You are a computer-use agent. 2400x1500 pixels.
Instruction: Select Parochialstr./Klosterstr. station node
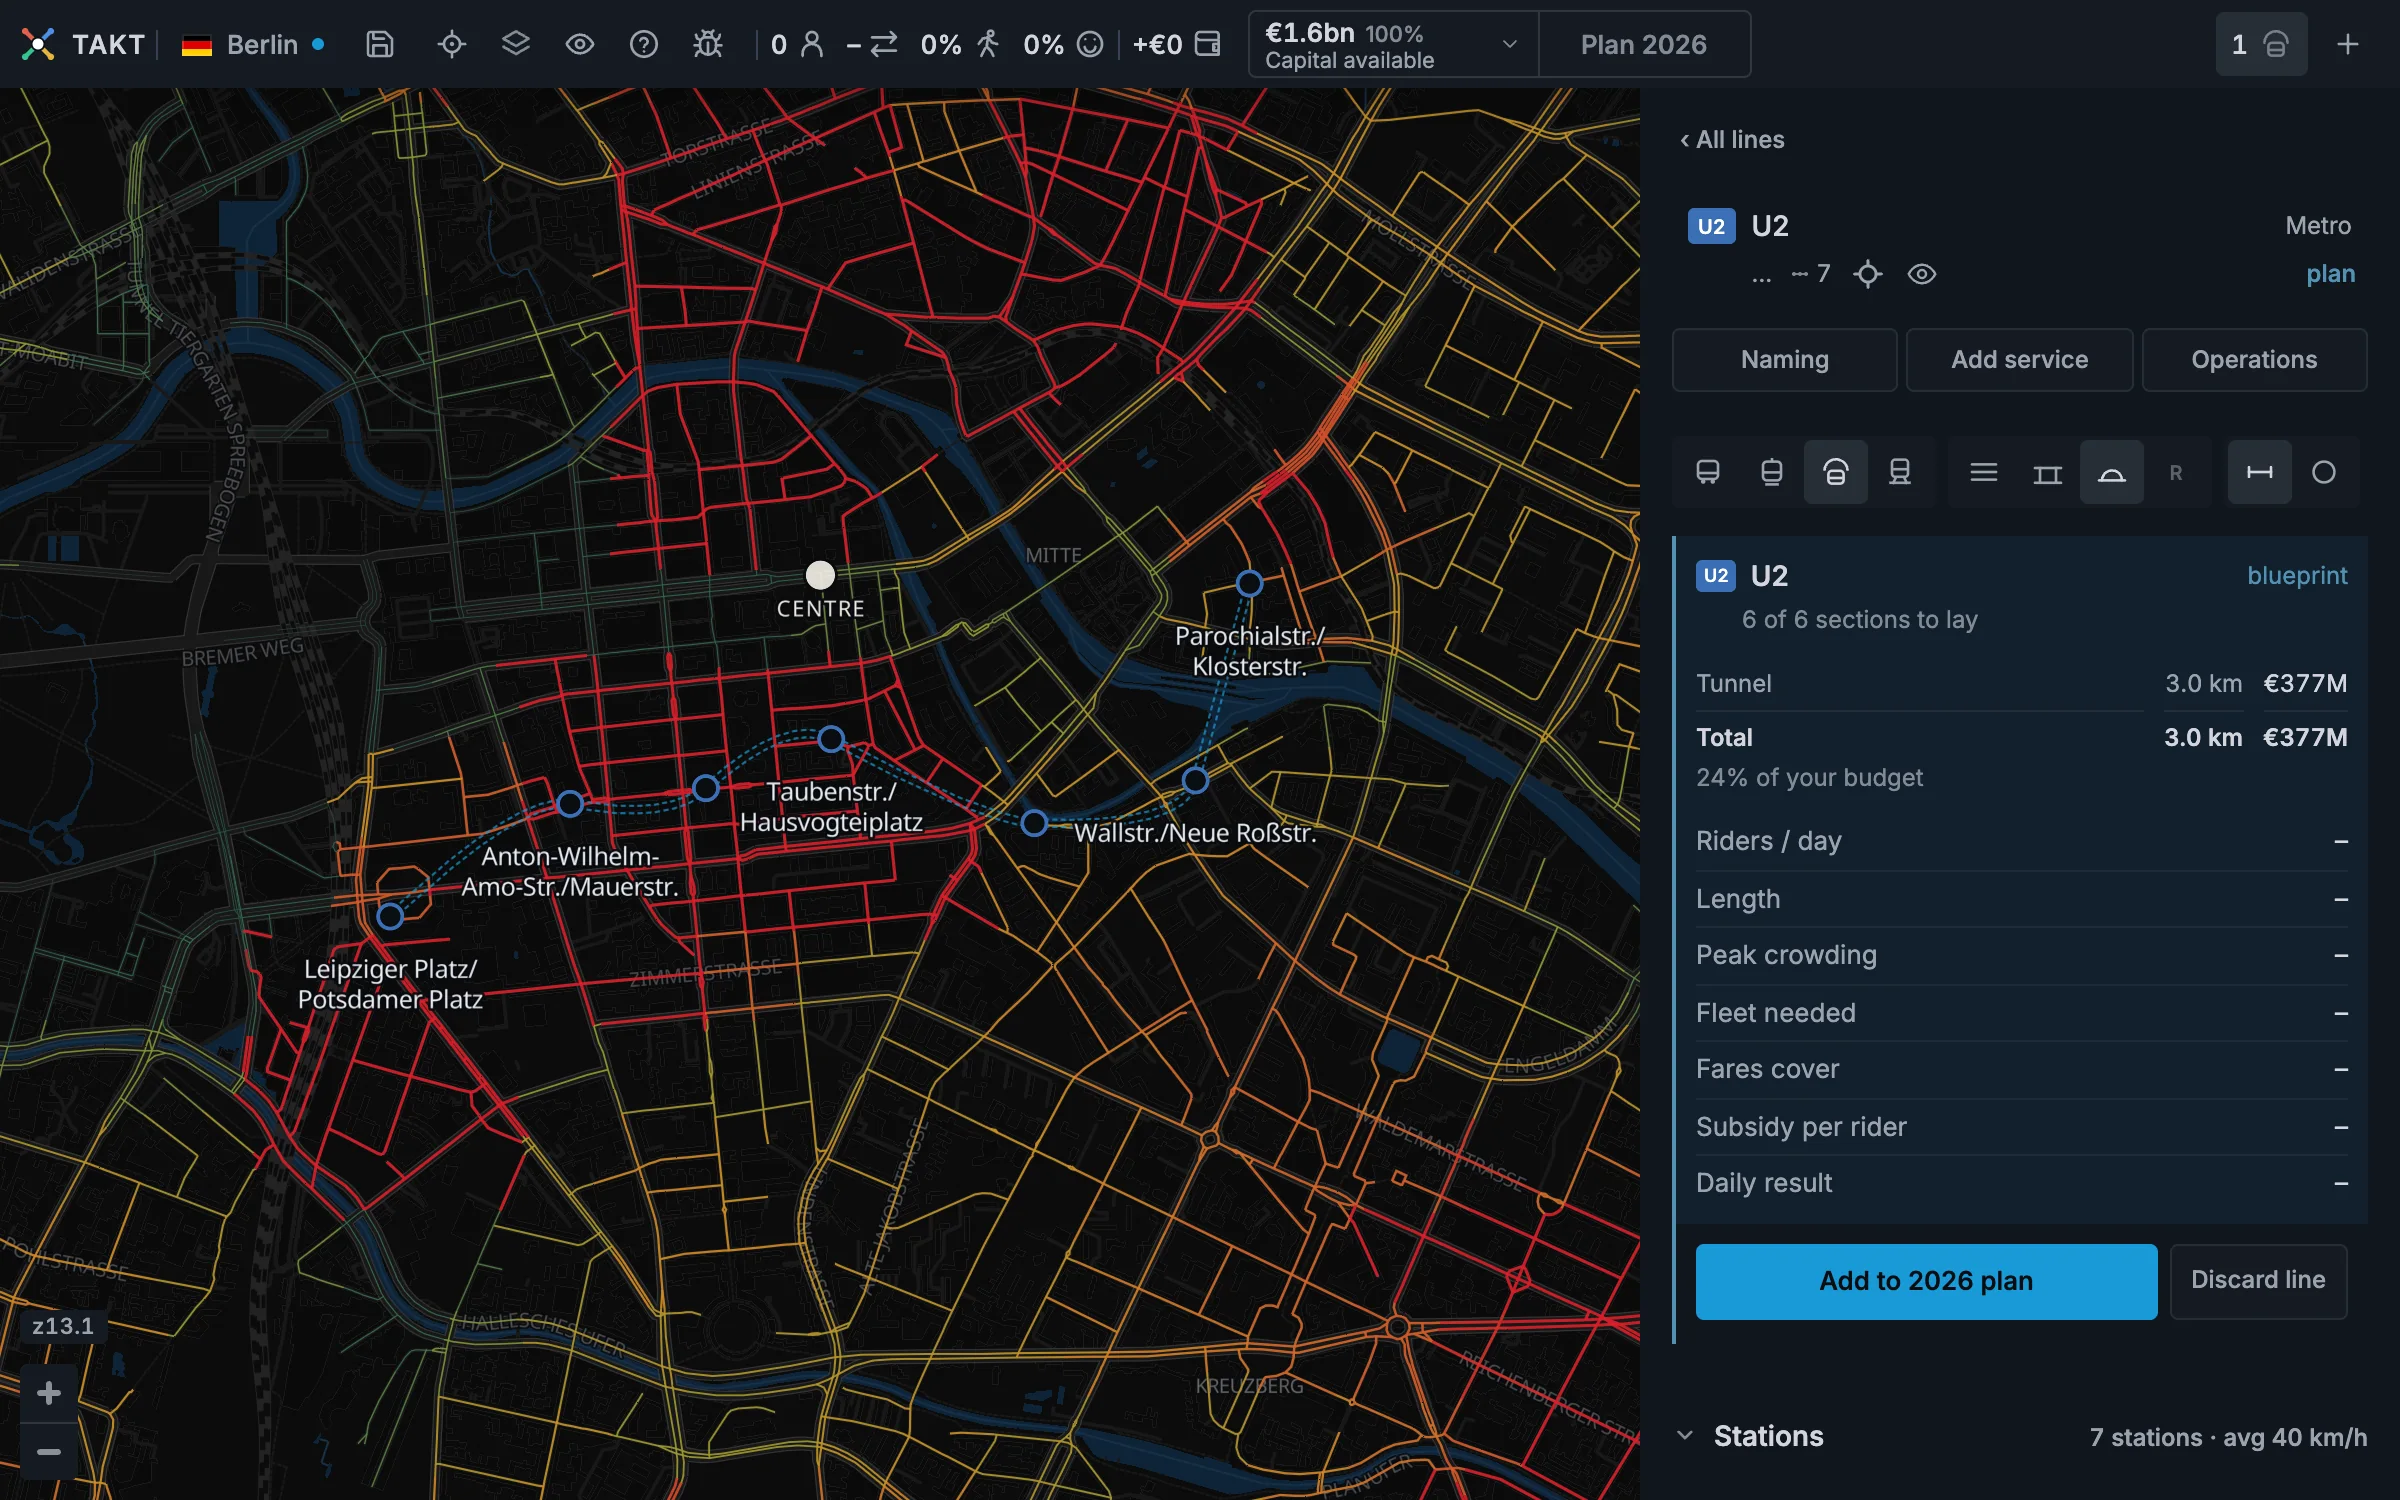(1249, 583)
